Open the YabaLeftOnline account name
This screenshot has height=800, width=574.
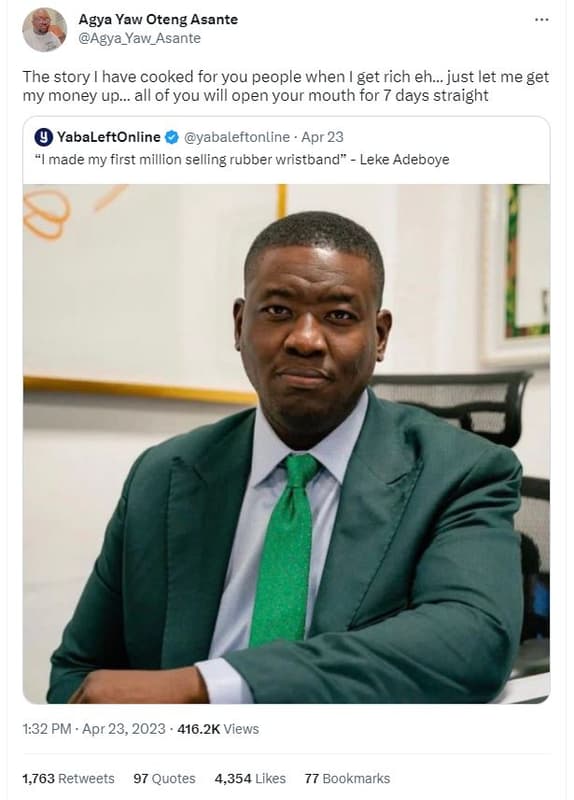click(x=109, y=137)
